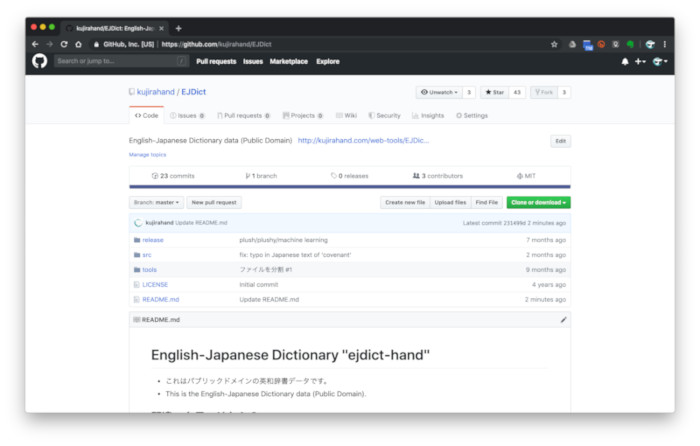Open the user avatar dropdown menu
Image resolution: width=700 pixels, height=446 pixels.
click(x=660, y=62)
